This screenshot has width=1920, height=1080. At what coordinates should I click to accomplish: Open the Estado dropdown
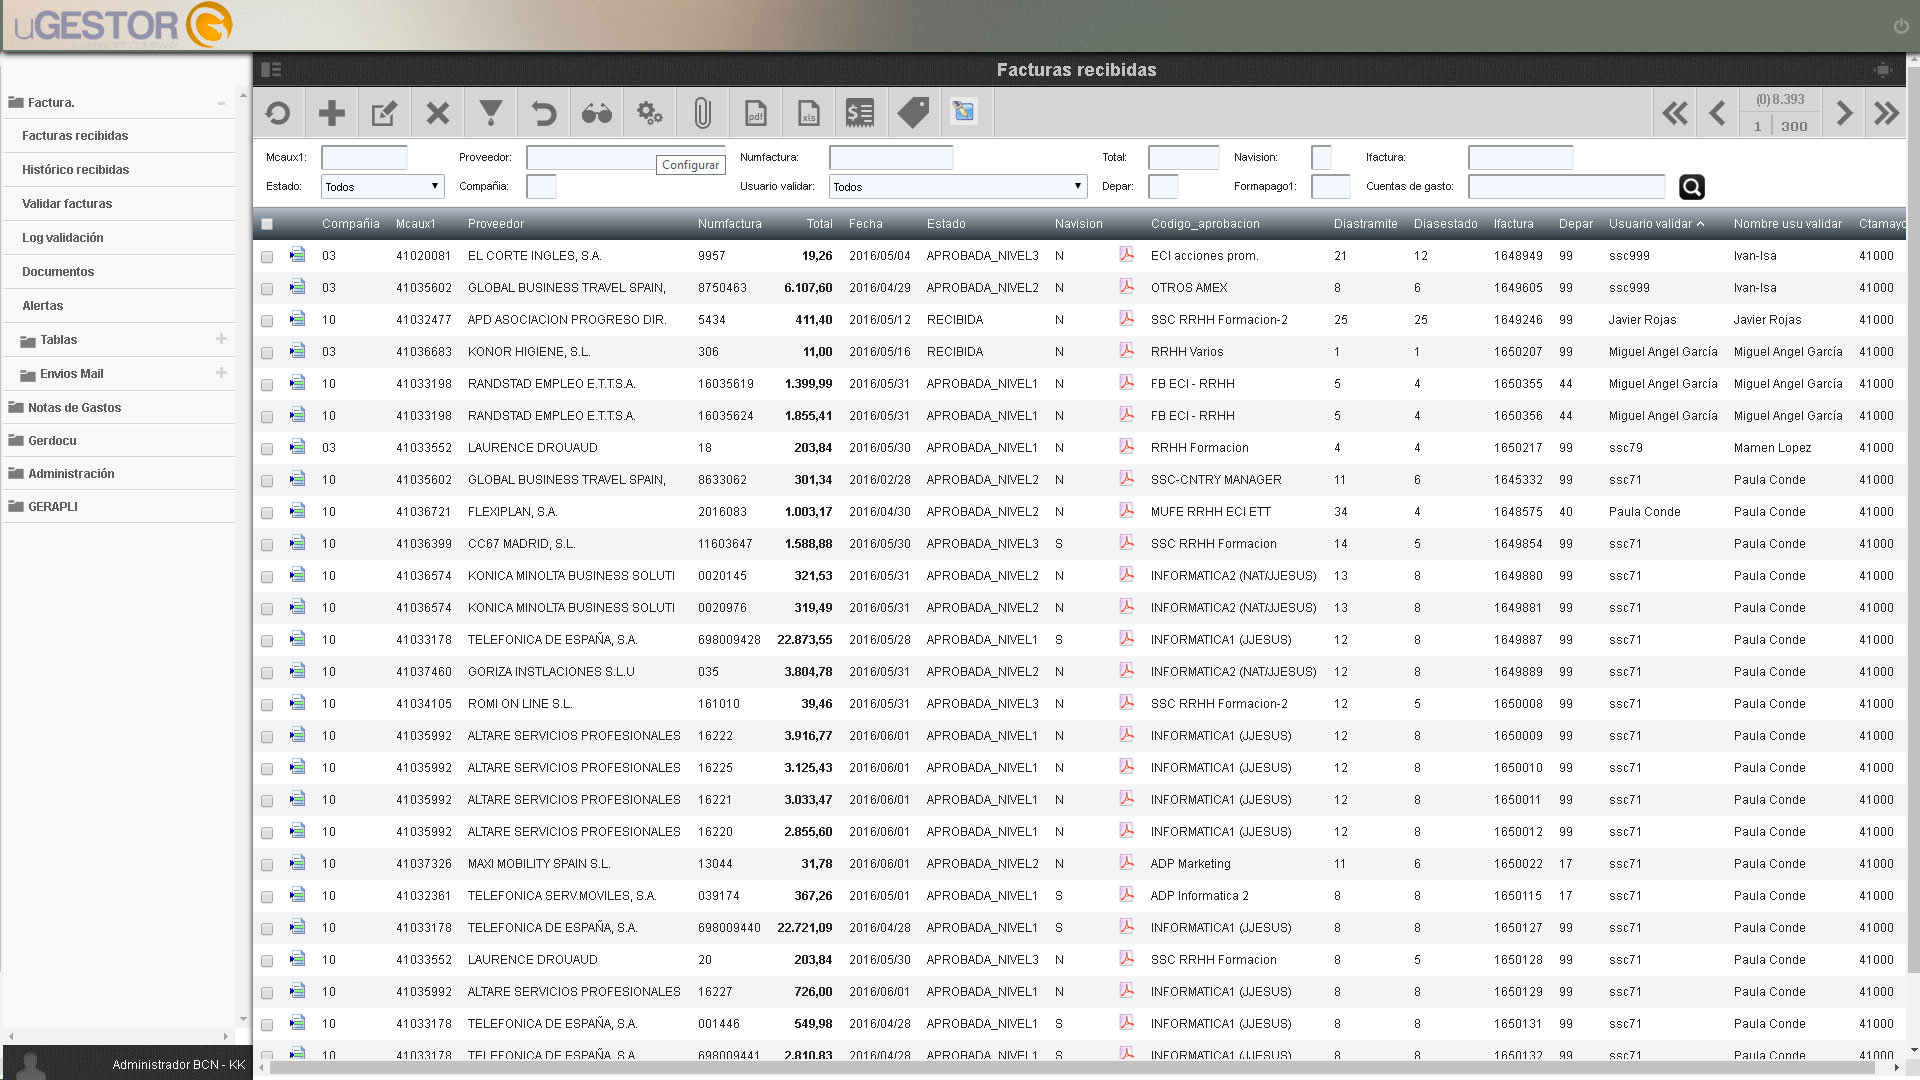(382, 187)
